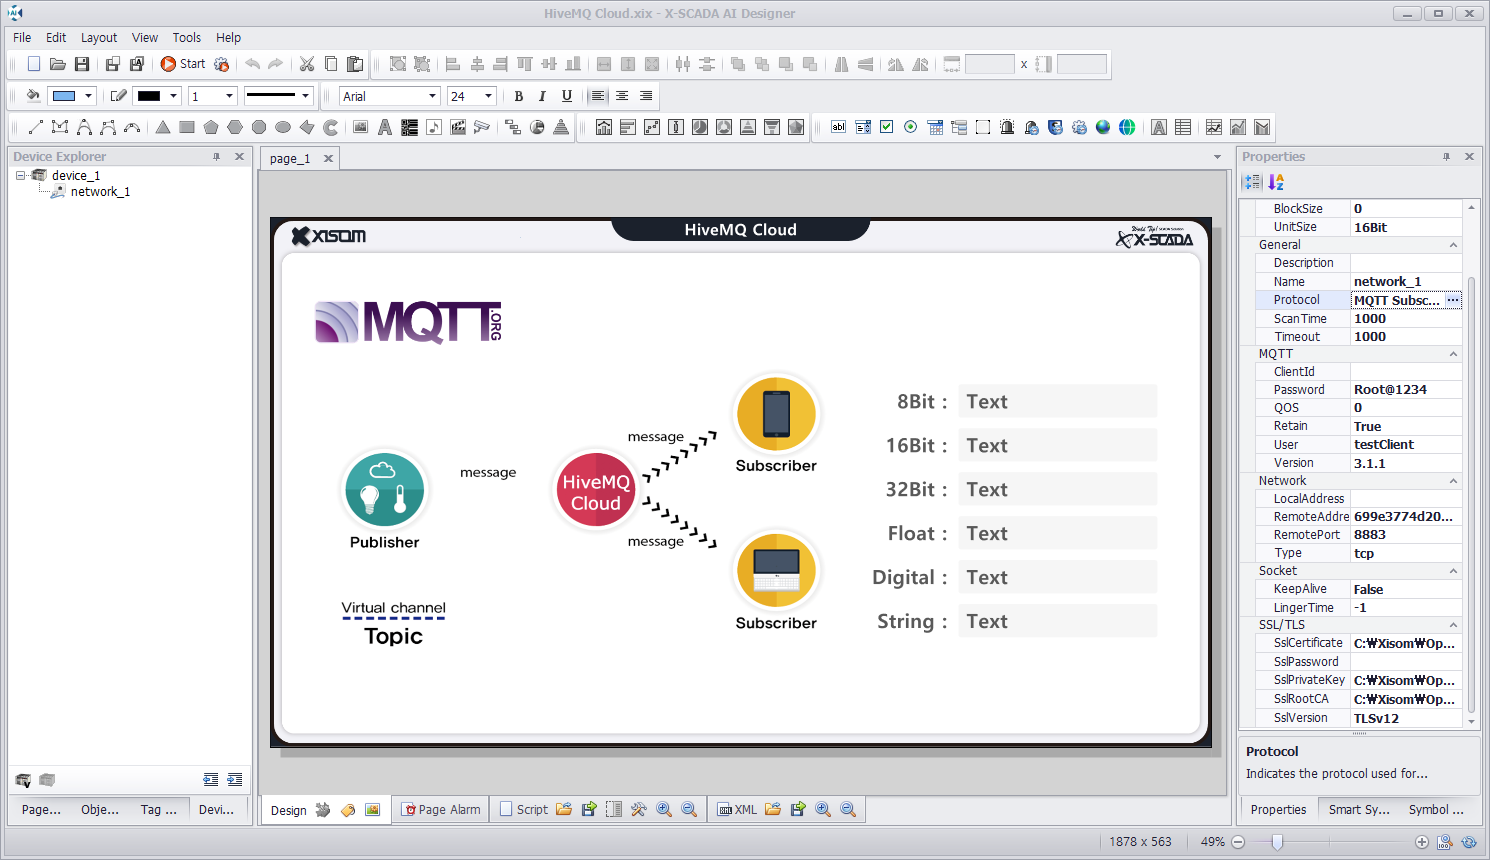The height and width of the screenshot is (860, 1490).
Task: Set text alignment to center
Action: (x=622, y=96)
